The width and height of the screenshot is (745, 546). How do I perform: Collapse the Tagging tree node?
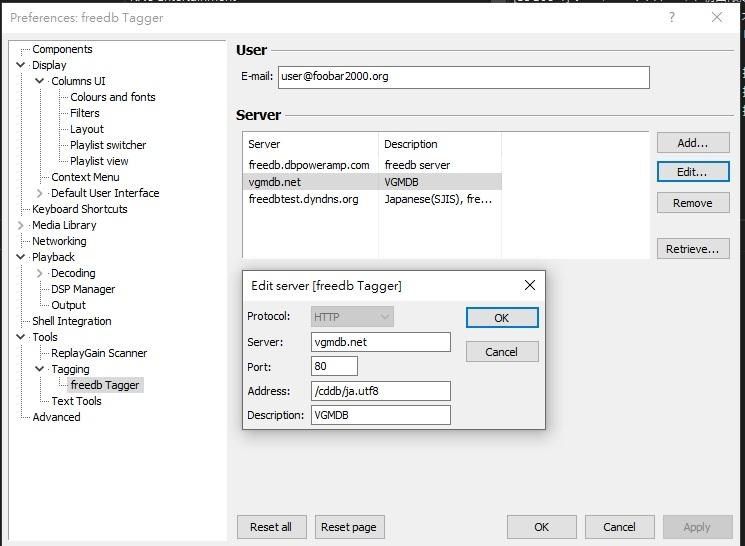point(40,369)
